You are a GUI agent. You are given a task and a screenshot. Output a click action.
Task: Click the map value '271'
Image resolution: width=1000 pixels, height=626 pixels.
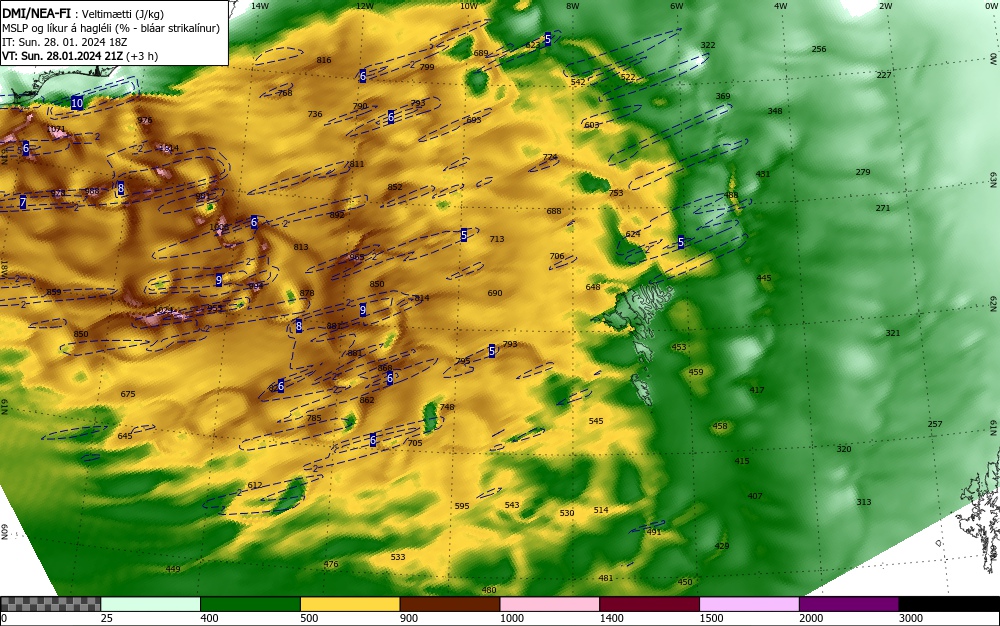tap(883, 208)
